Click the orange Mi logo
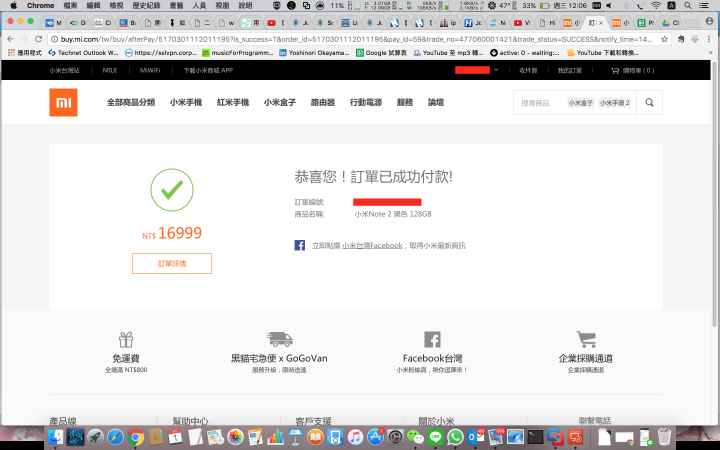The width and height of the screenshot is (720, 450). [63, 102]
